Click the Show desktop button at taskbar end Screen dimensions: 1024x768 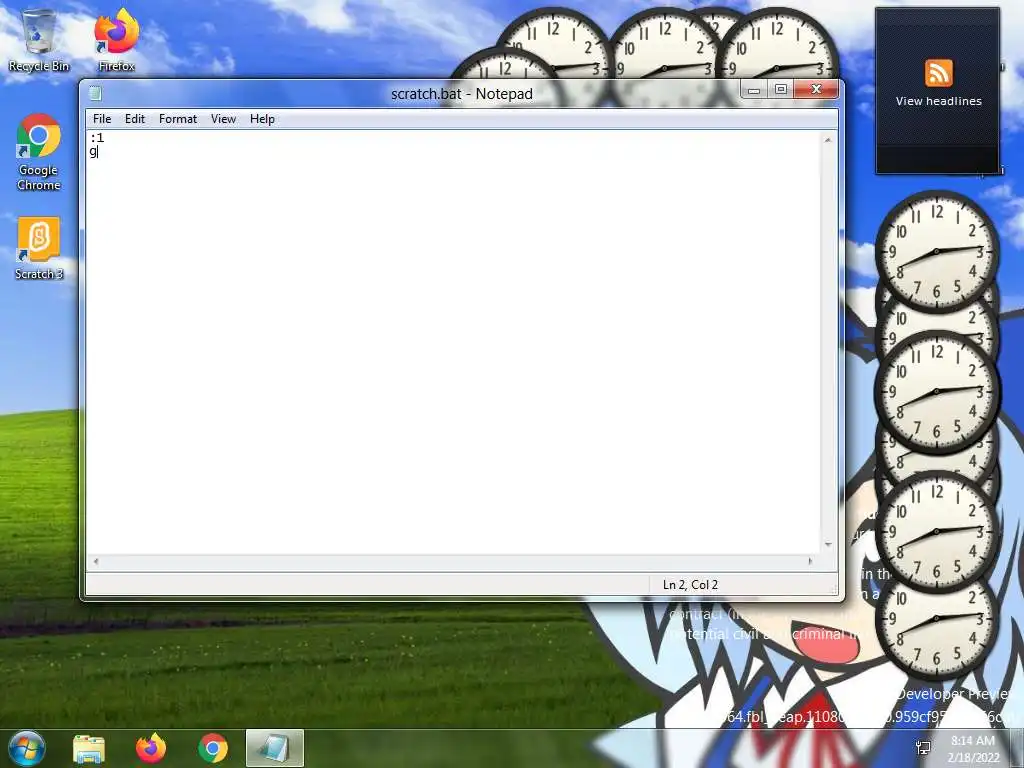[1017, 748]
